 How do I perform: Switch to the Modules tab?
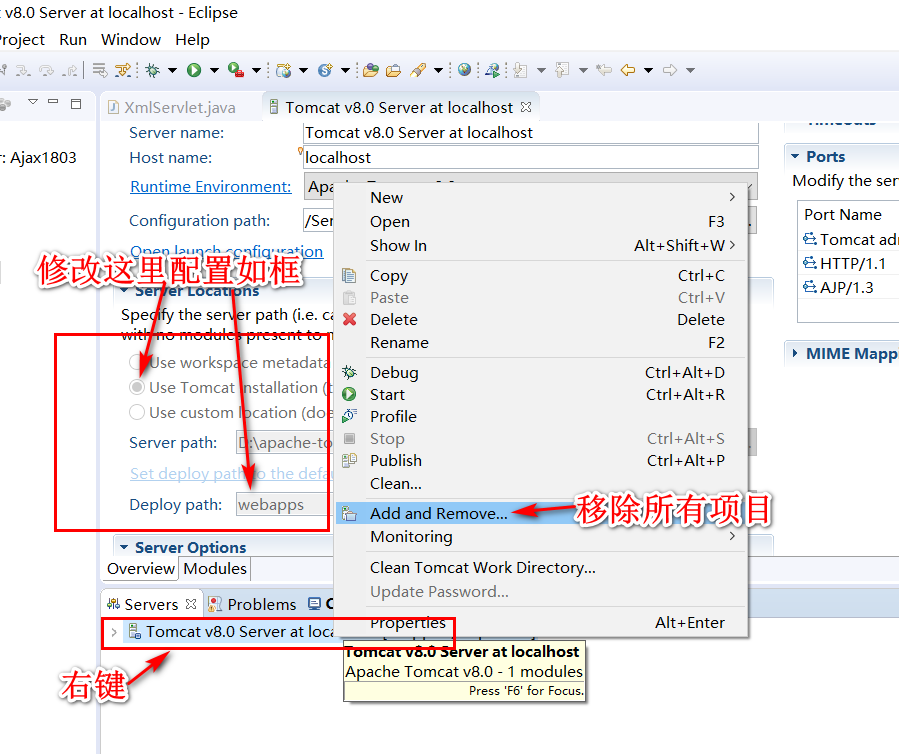(215, 569)
